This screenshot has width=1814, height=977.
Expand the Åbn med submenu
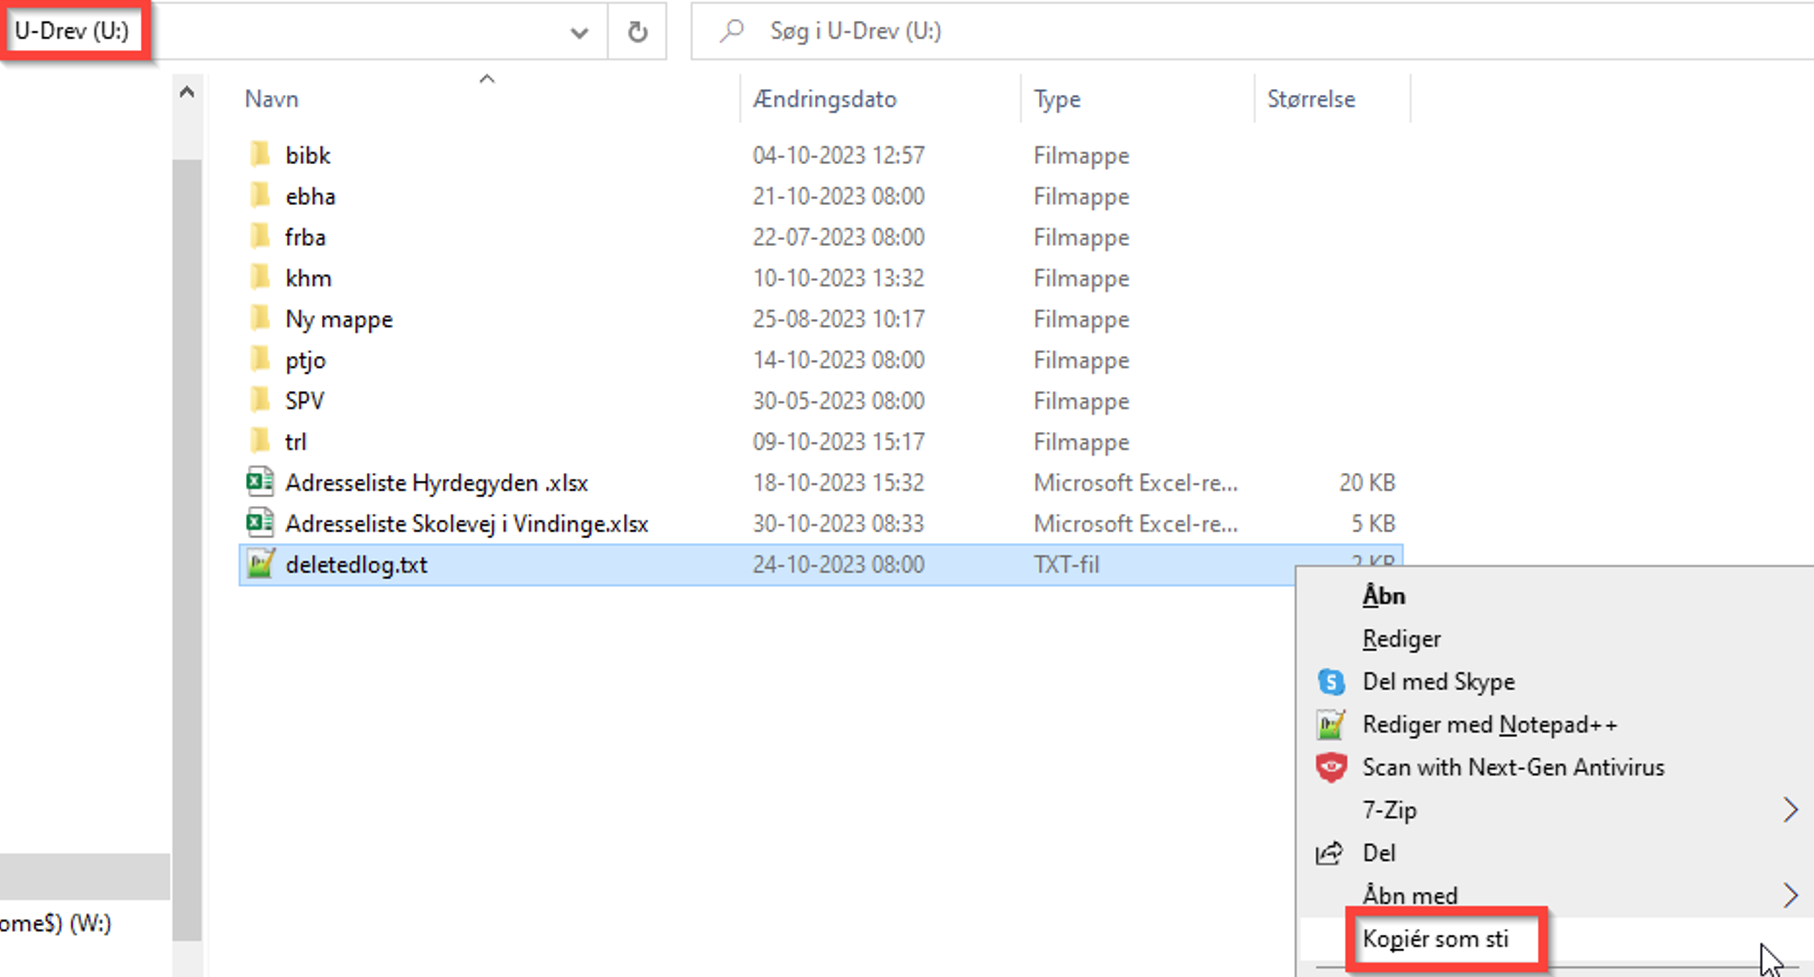pyautogui.click(x=1790, y=895)
